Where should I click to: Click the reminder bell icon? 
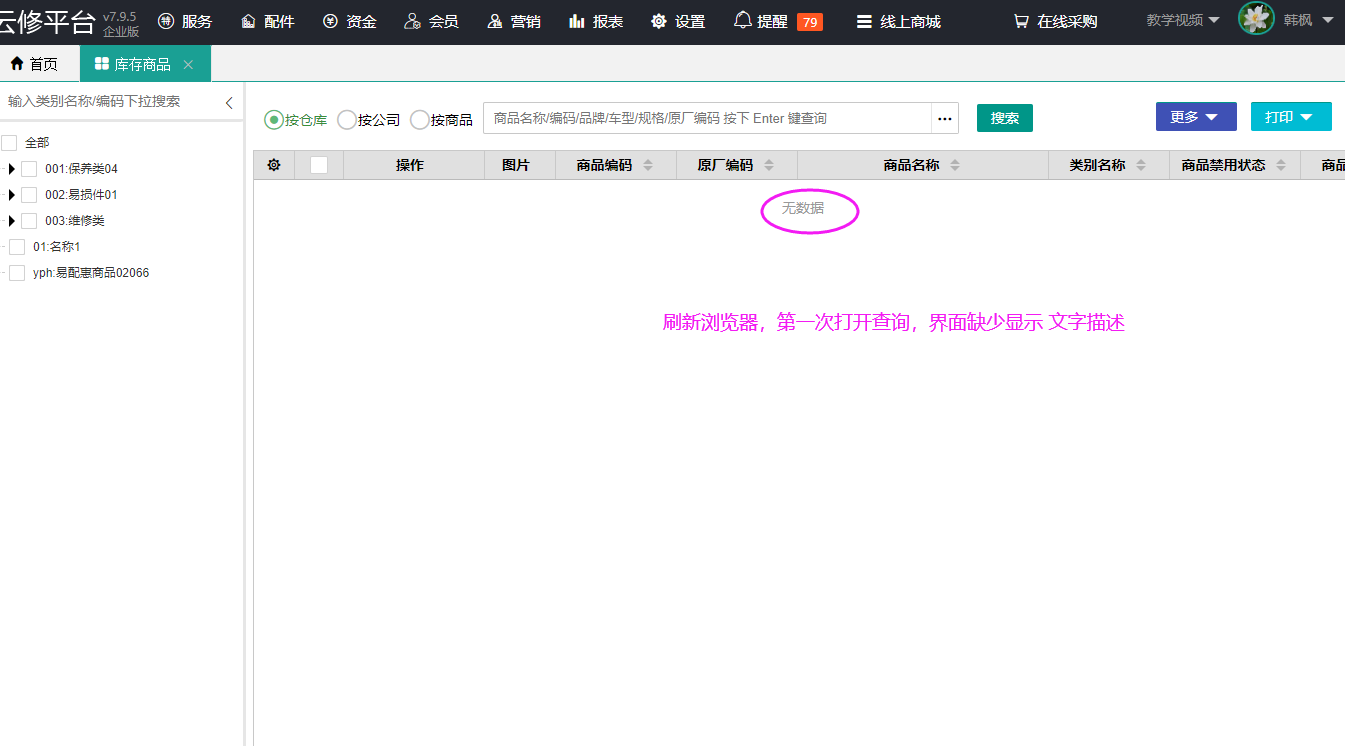[x=742, y=20]
